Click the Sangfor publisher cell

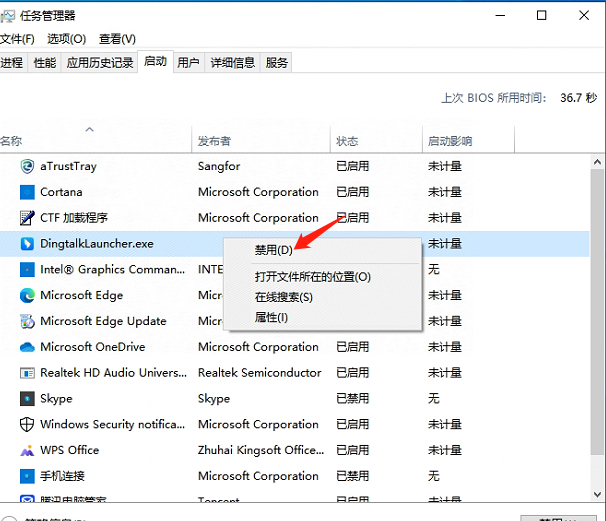point(219,167)
